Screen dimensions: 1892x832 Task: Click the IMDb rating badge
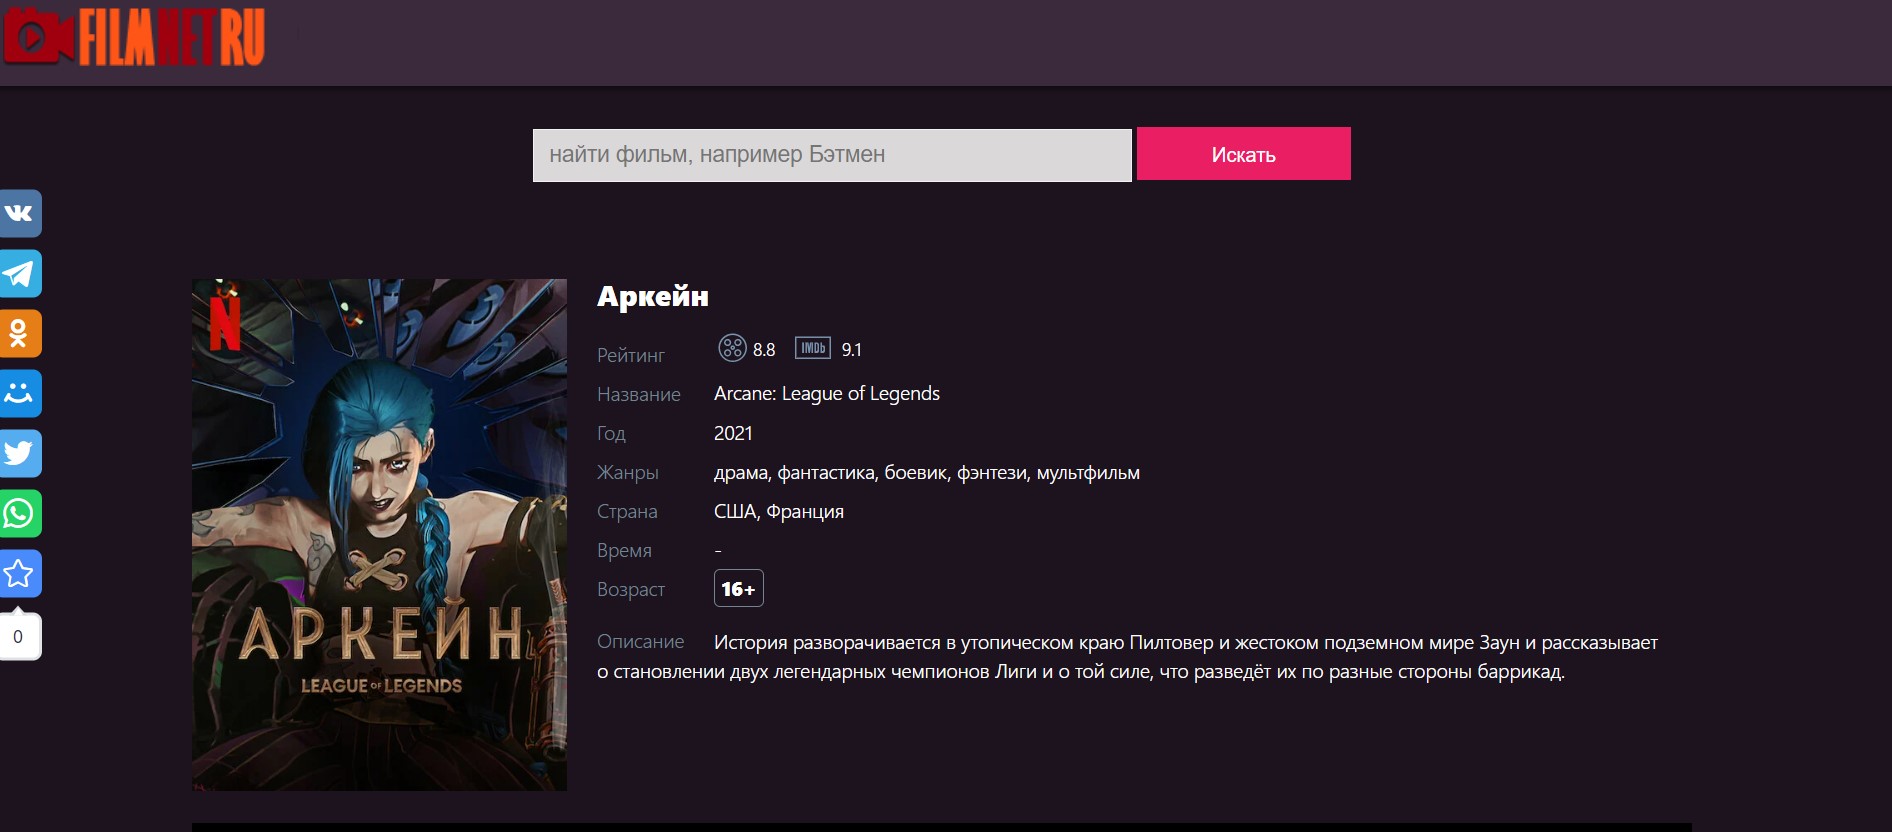(x=812, y=348)
